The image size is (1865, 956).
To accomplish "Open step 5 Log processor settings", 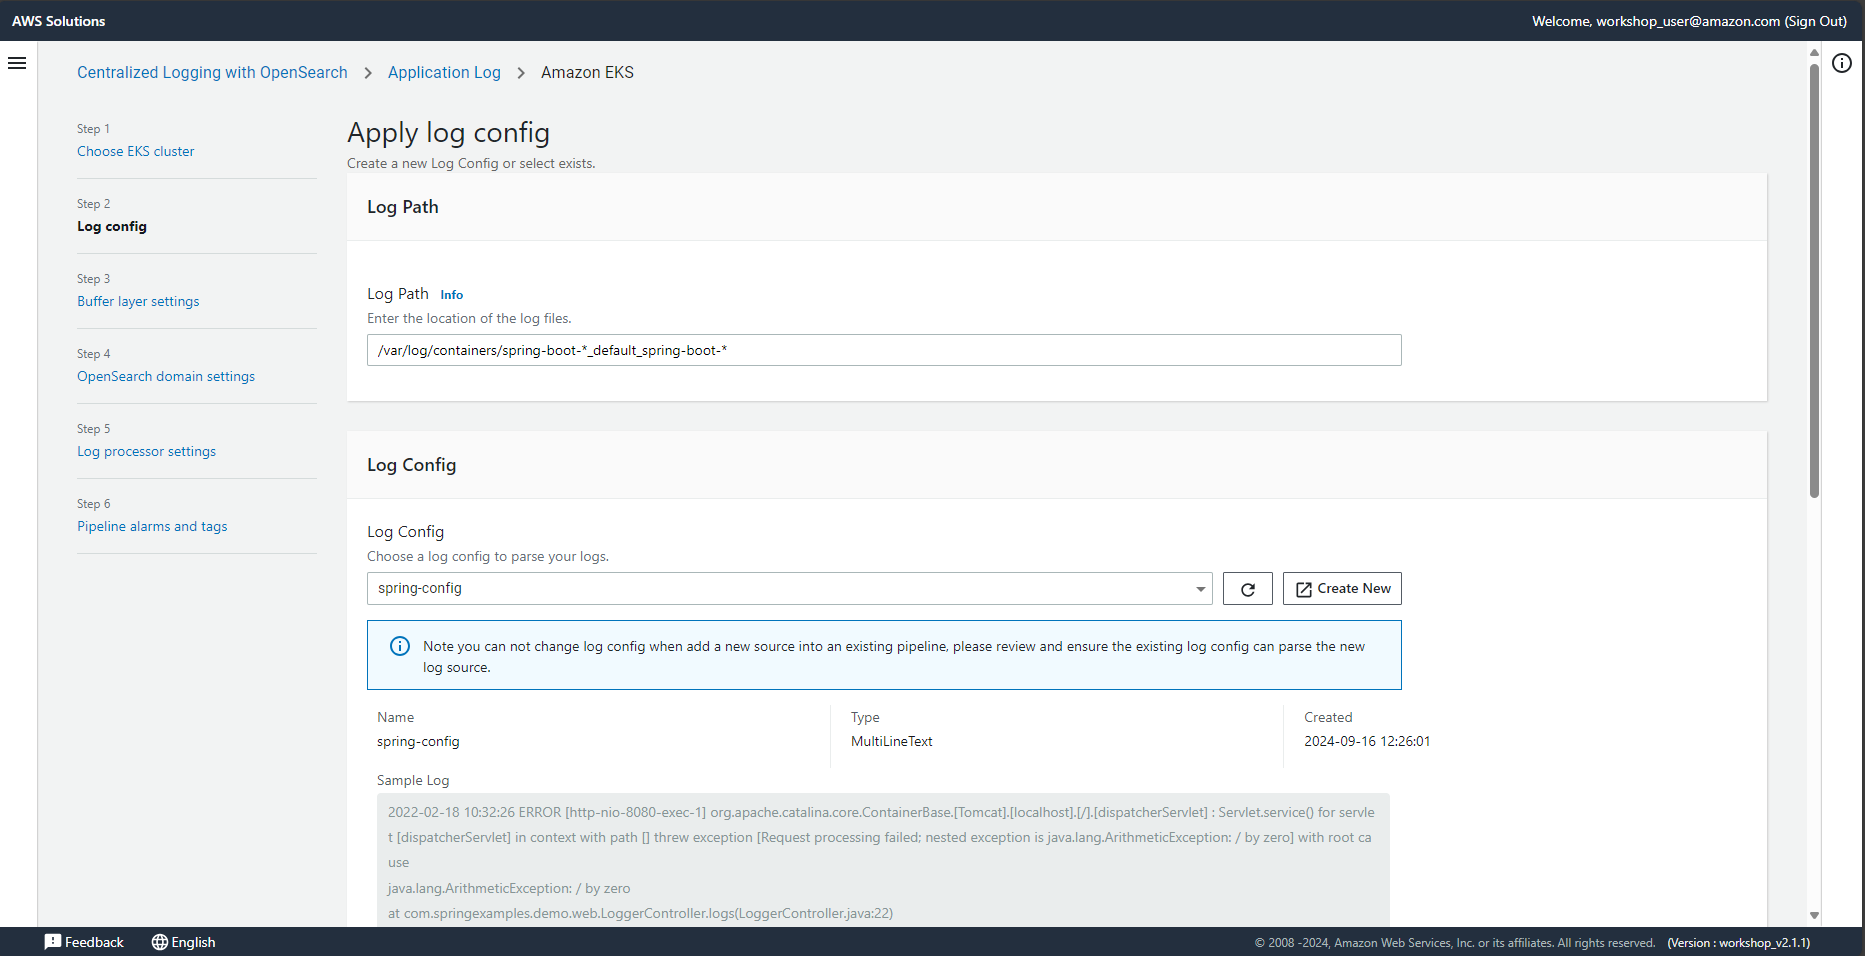I will pos(146,451).
